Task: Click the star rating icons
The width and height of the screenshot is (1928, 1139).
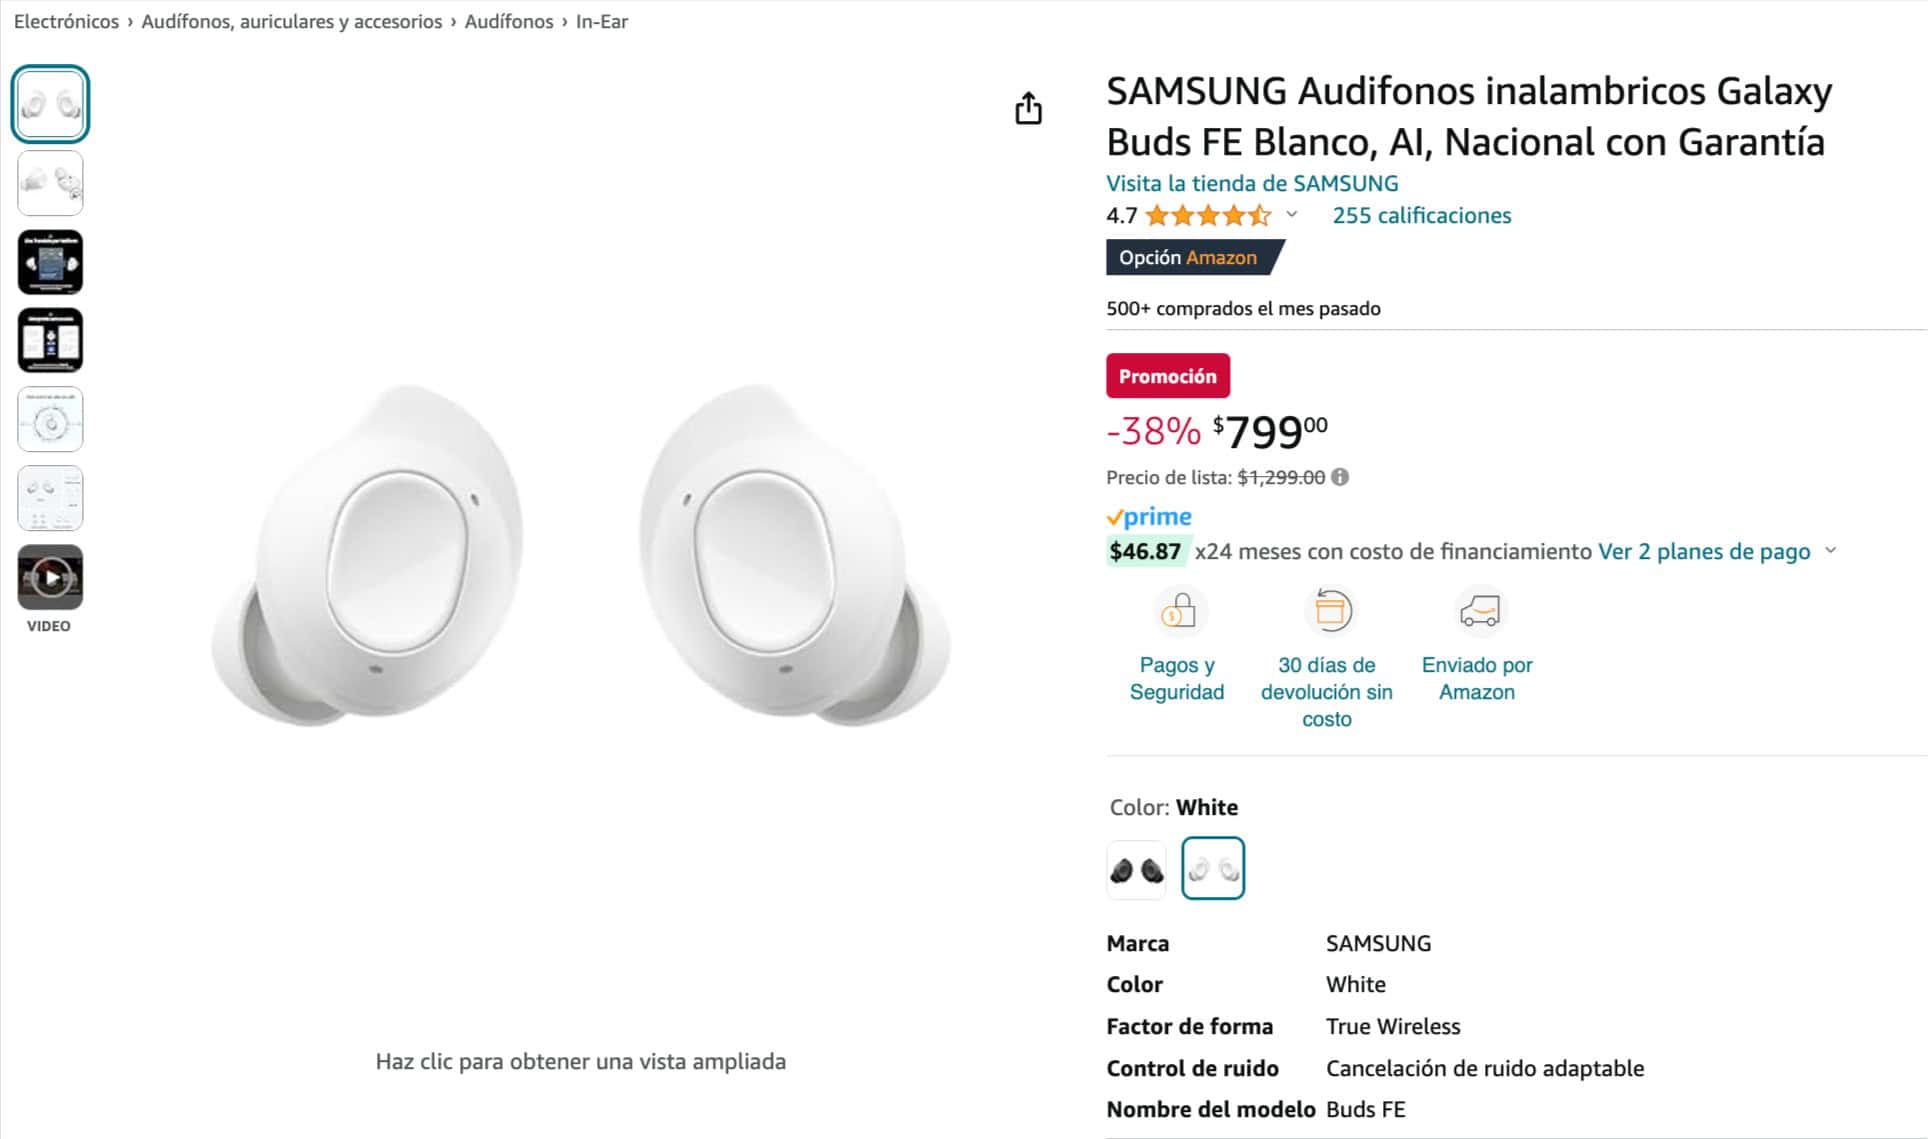Action: point(1208,215)
